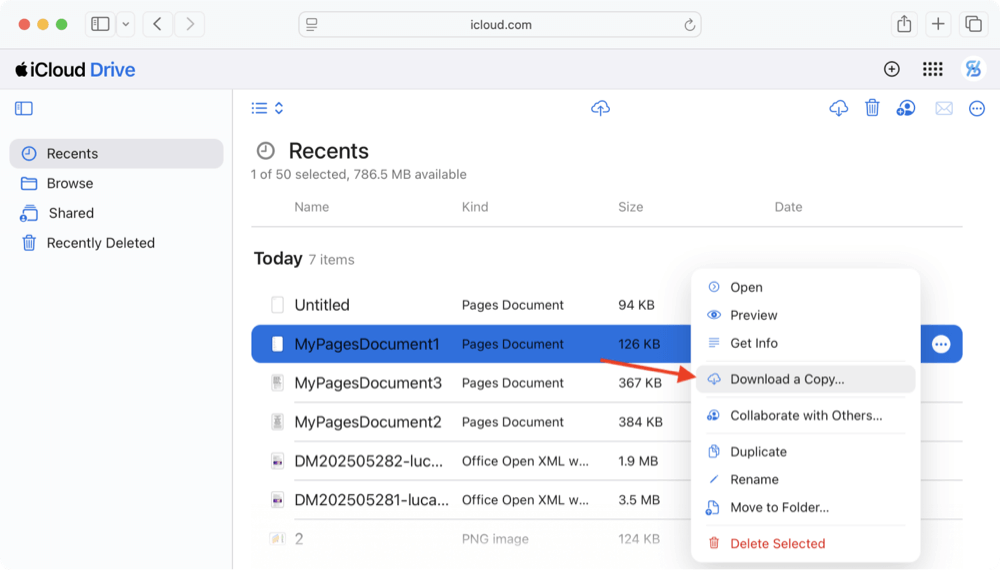Sort by the Date column header
1000x570 pixels.
coord(788,207)
